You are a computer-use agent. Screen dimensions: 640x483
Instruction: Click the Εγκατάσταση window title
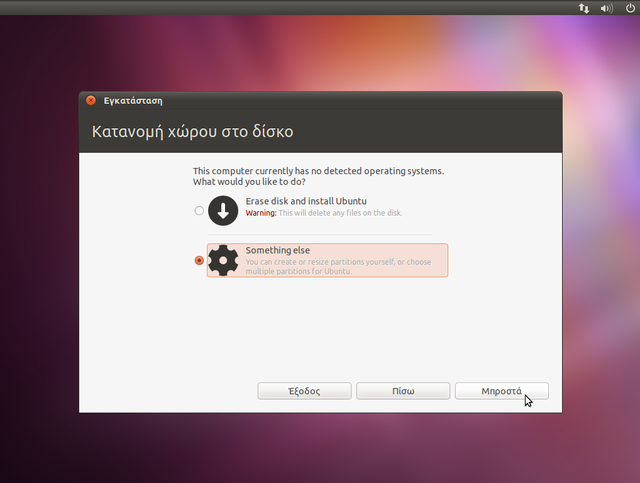pos(133,101)
